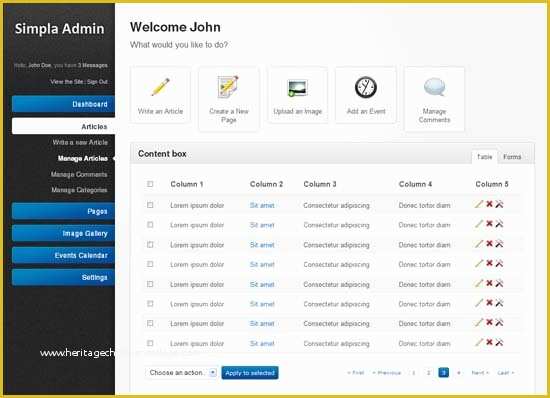This screenshot has width=550, height=398.
Task: Click tools icon in first table row
Action: [499, 204]
